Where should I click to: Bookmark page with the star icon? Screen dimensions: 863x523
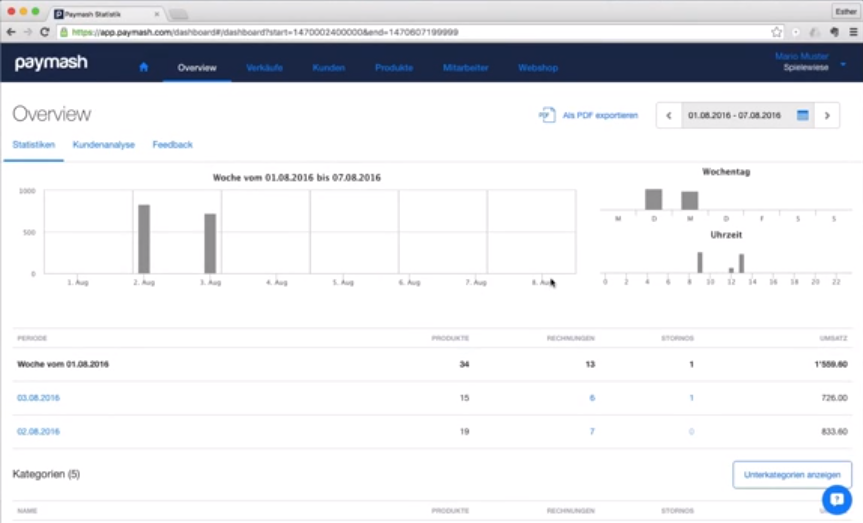click(777, 32)
